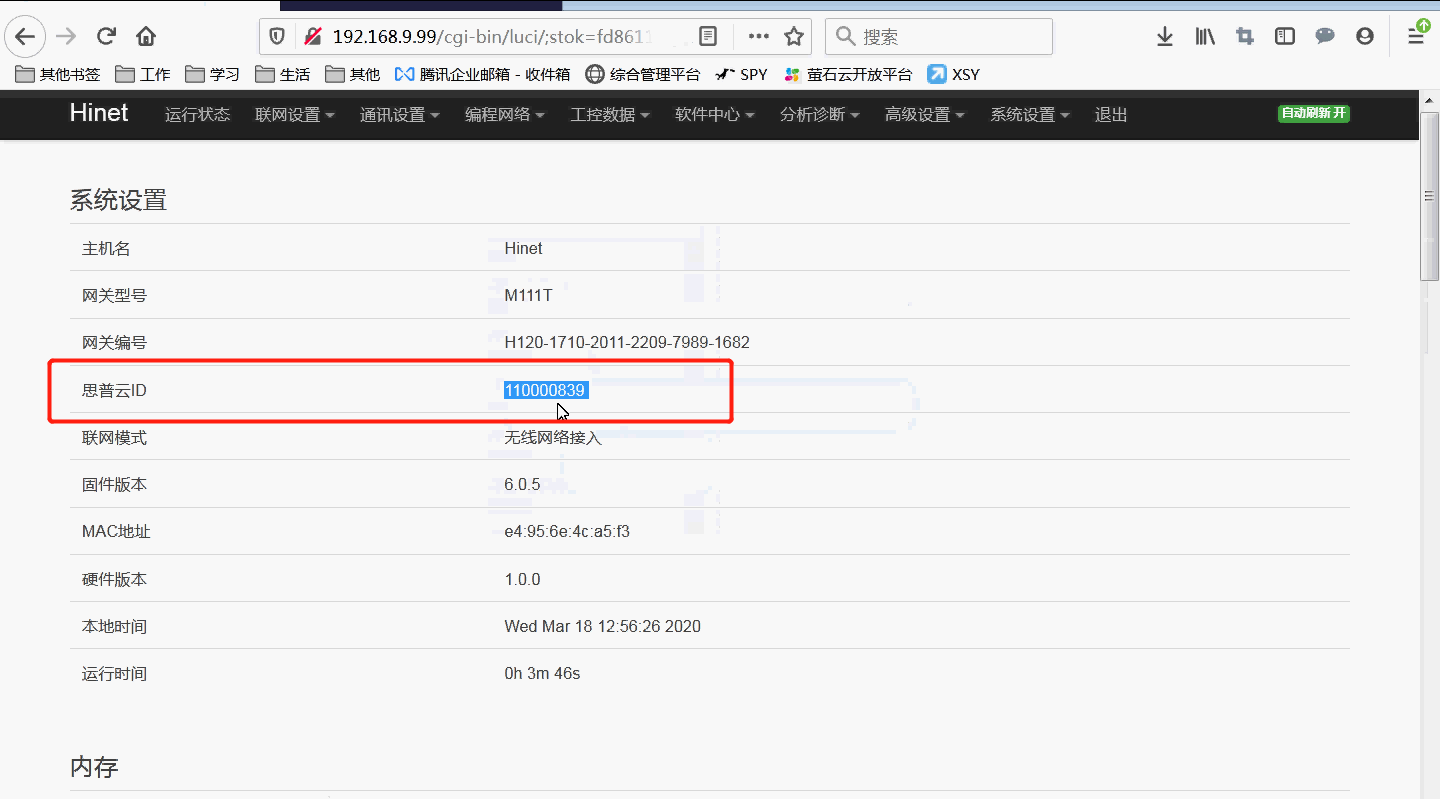Open the library bookshelf icon
Image resolution: width=1440 pixels, height=799 pixels.
[1205, 37]
